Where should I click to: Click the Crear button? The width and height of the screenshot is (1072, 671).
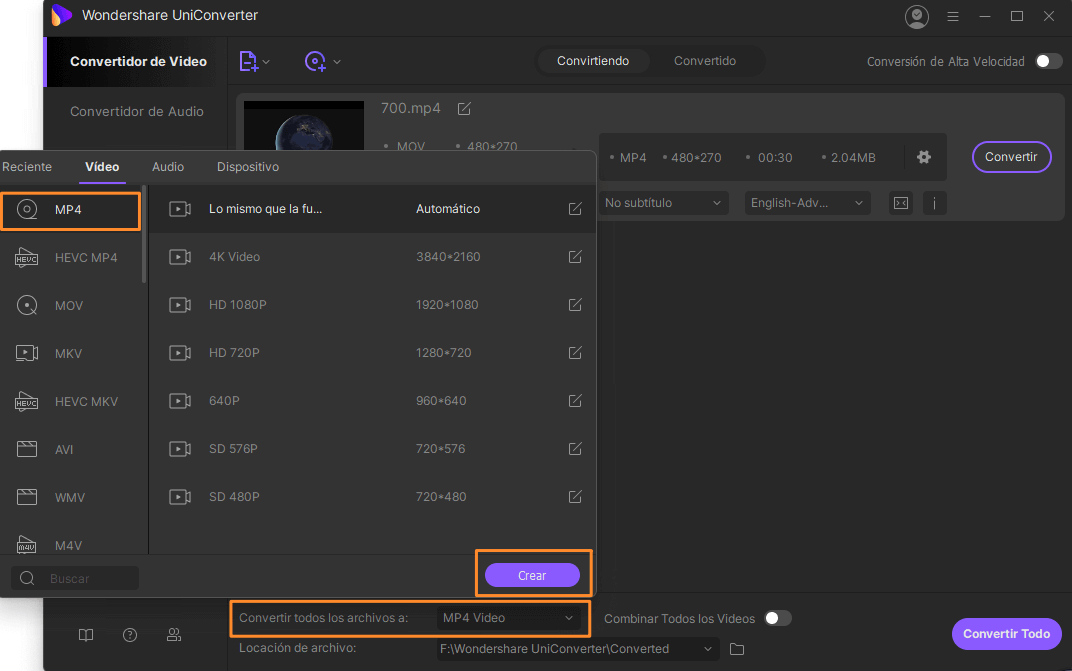pyautogui.click(x=532, y=575)
